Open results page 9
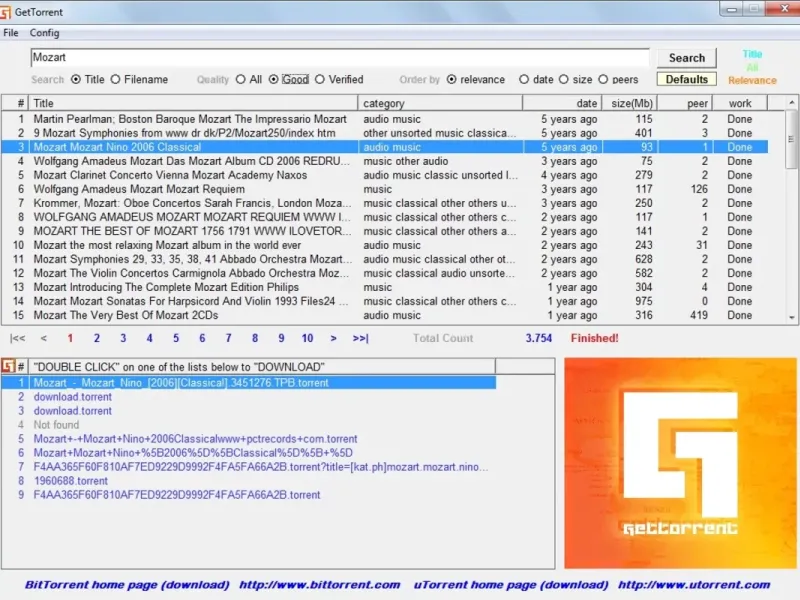Screen dimensions: 800x600 coord(281,338)
